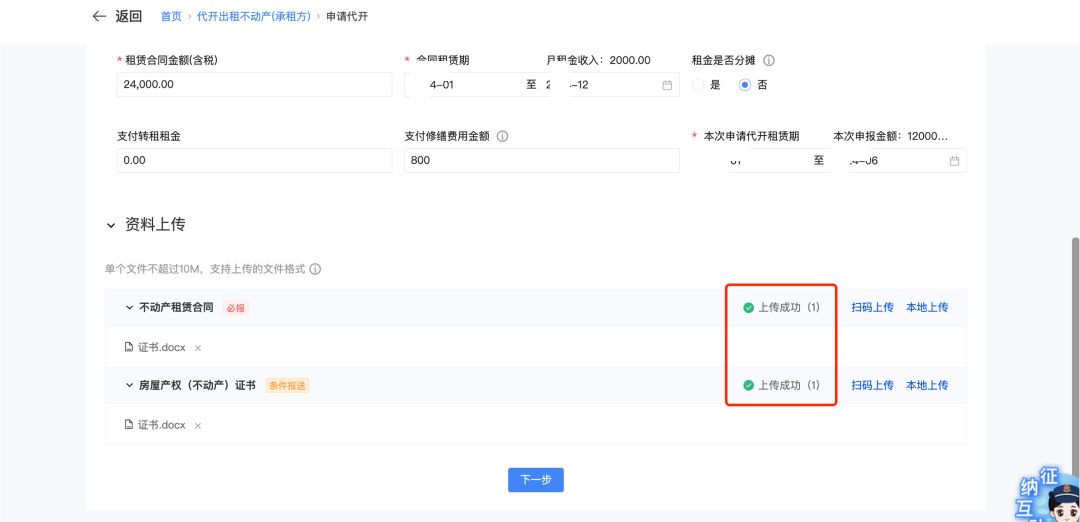The image size is (1080, 522).
Task: Click the 支付转租租金 input field
Action: point(255,160)
